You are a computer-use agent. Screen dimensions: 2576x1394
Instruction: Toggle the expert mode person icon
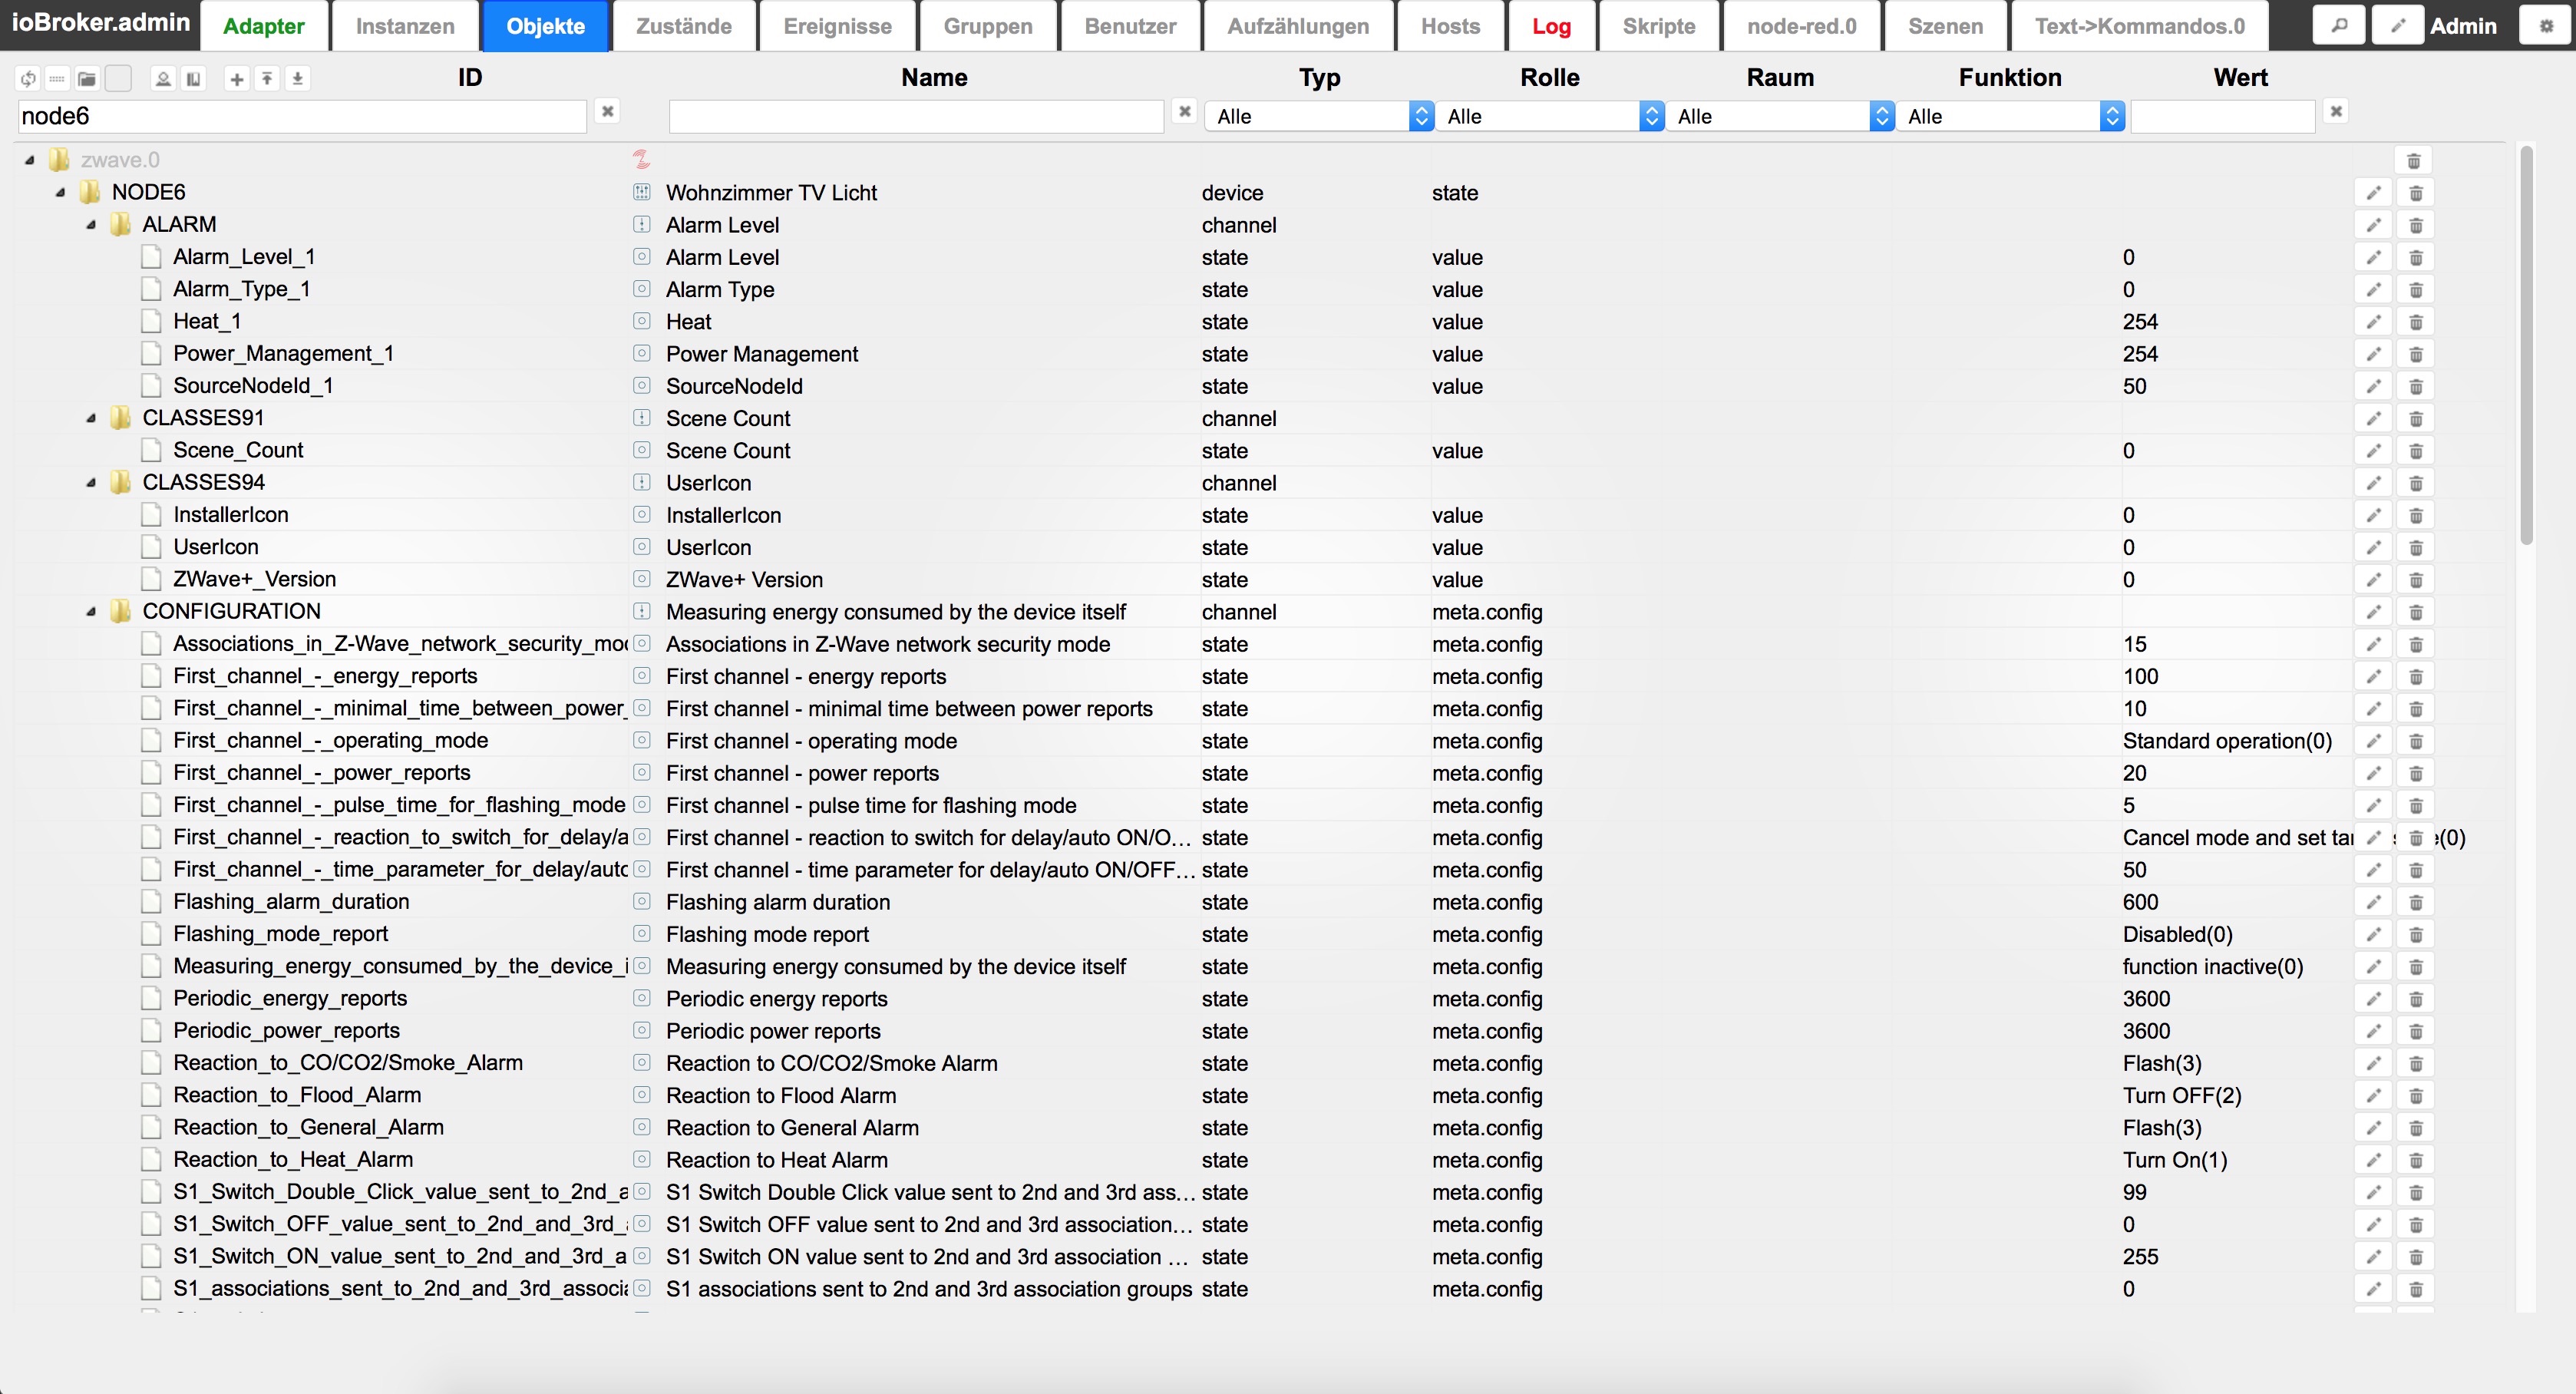(163, 79)
